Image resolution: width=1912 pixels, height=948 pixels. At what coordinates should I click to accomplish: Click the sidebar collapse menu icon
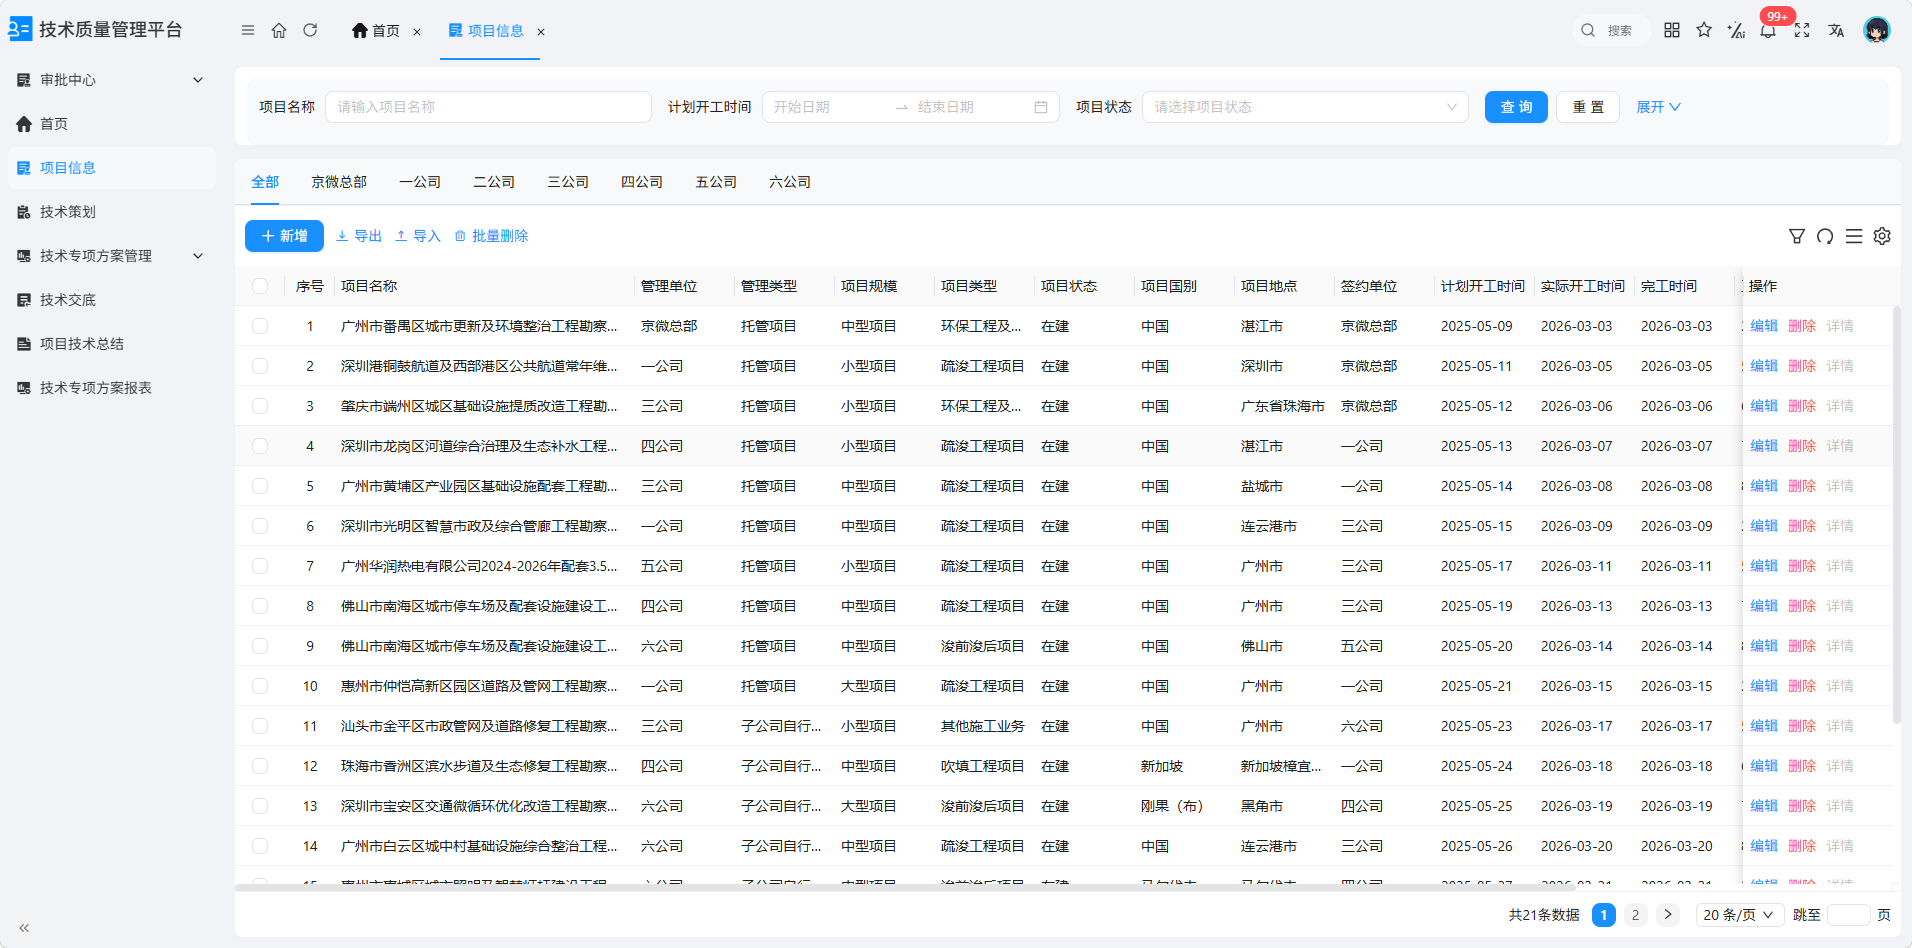point(248,31)
